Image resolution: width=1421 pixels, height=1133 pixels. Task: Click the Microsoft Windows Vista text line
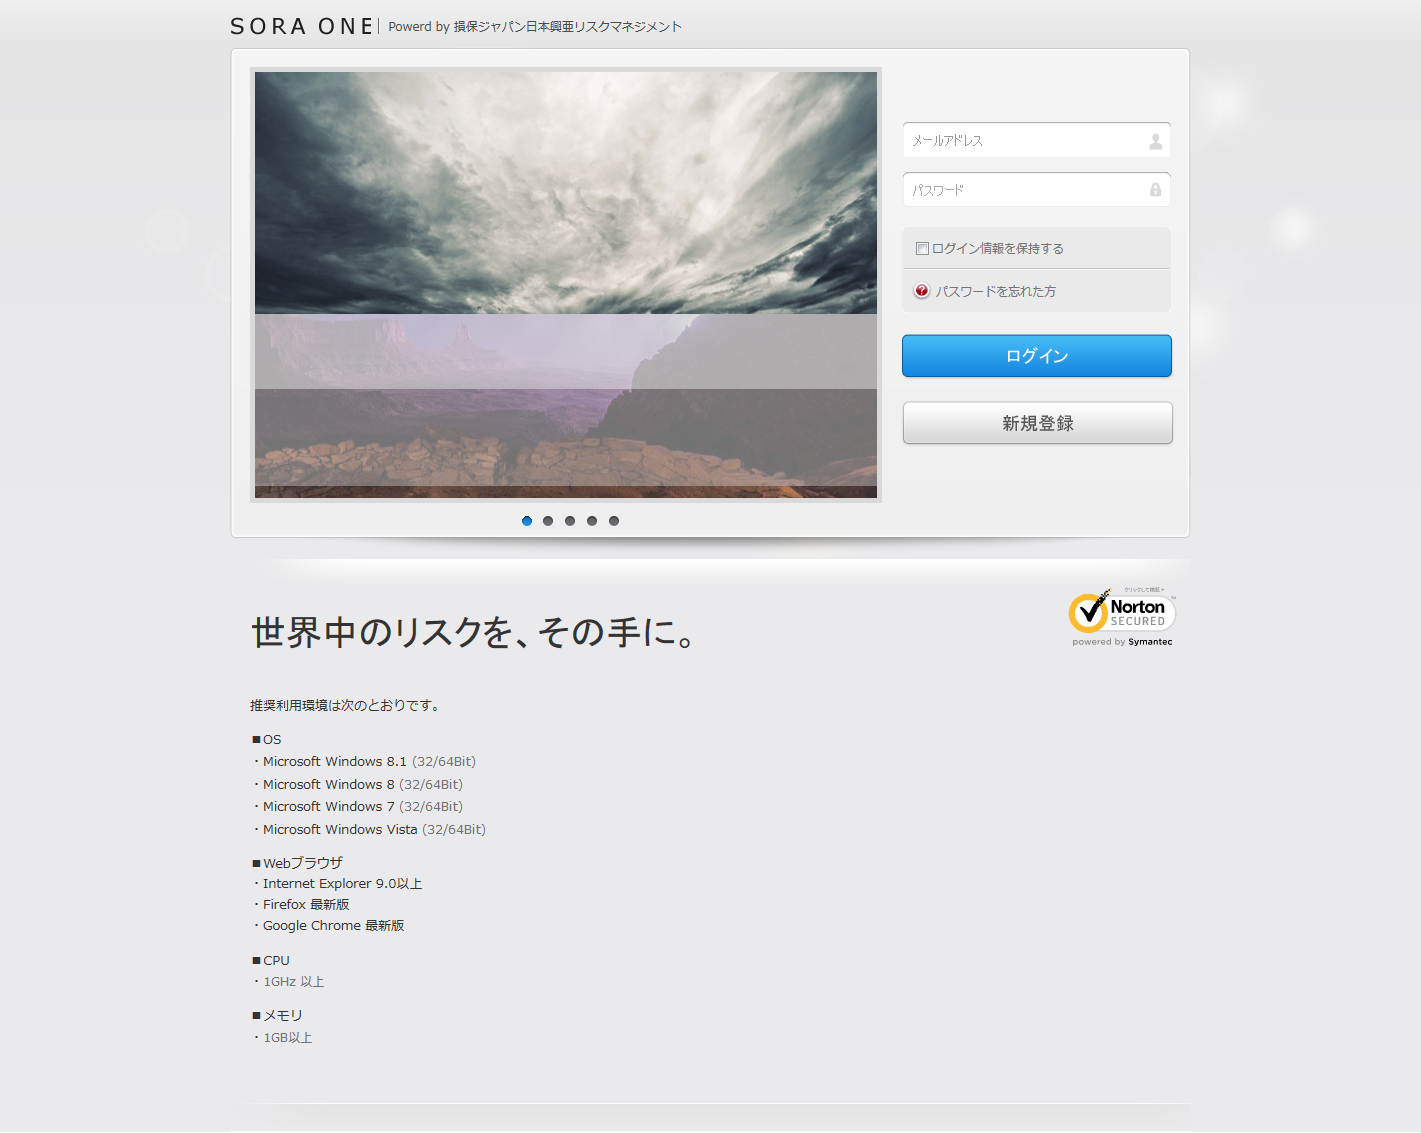pyautogui.click(x=369, y=830)
